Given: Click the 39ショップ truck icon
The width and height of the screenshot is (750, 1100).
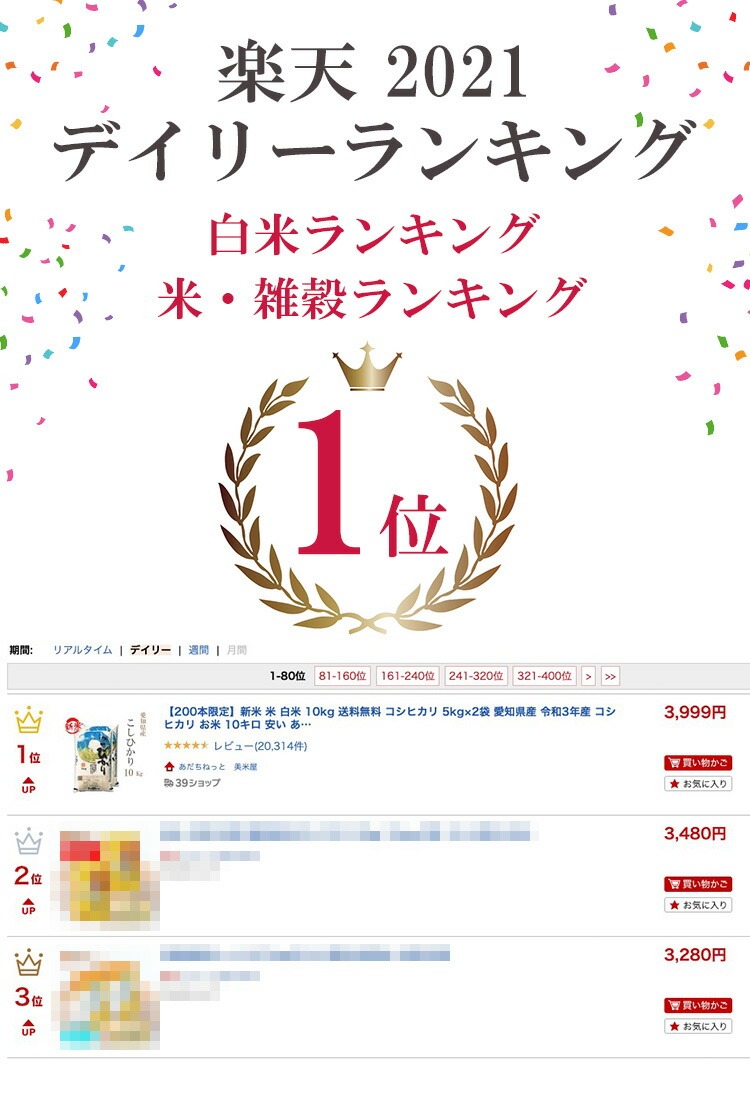Looking at the screenshot, I should [168, 782].
